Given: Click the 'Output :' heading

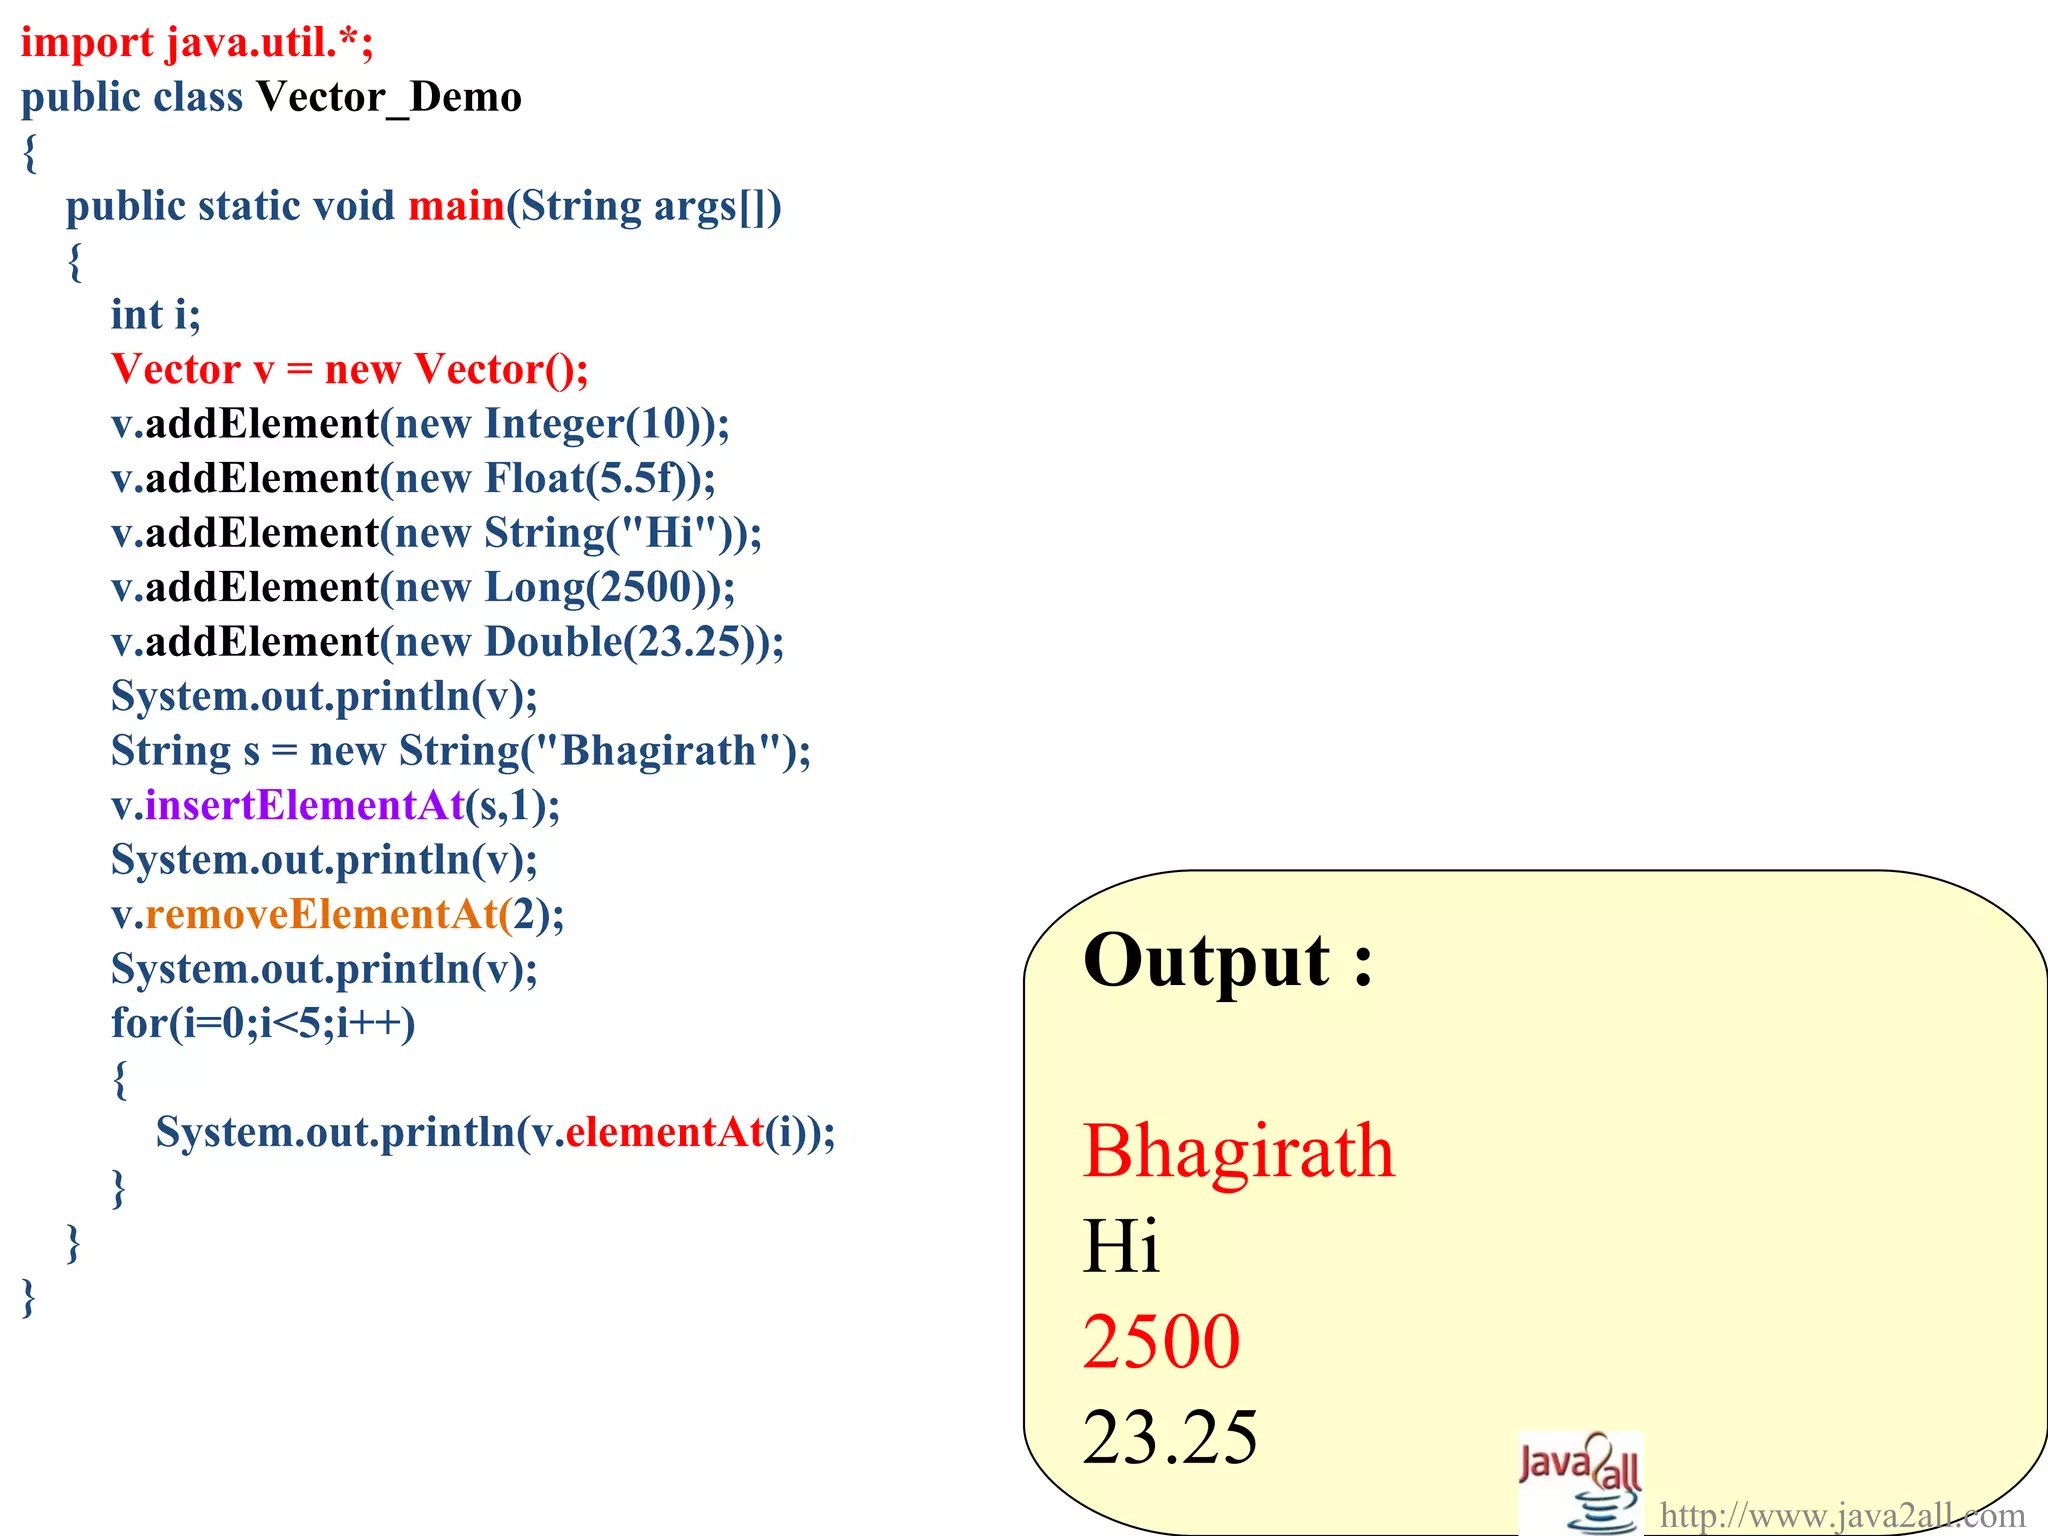Looking at the screenshot, I should [x=1229, y=960].
